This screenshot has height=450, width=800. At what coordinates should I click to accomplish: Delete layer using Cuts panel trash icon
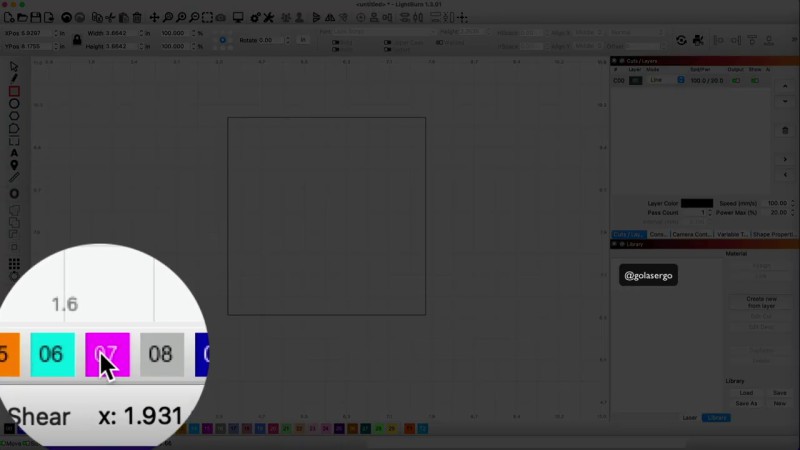tap(785, 130)
